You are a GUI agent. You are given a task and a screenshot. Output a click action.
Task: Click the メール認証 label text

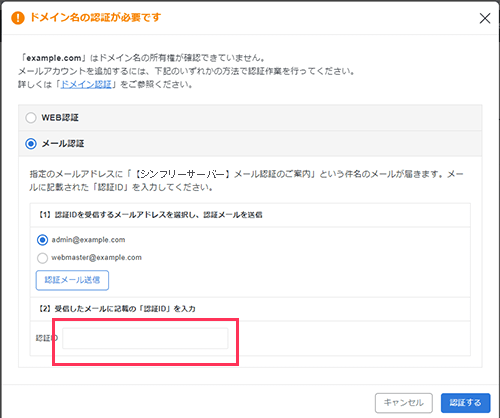click(63, 144)
